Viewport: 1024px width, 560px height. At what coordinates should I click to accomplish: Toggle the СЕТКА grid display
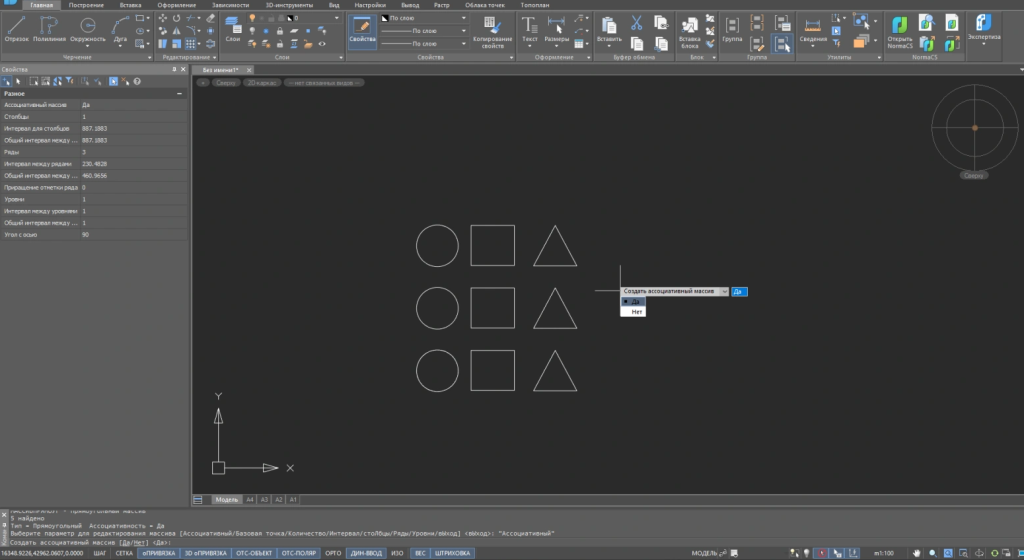coord(124,552)
